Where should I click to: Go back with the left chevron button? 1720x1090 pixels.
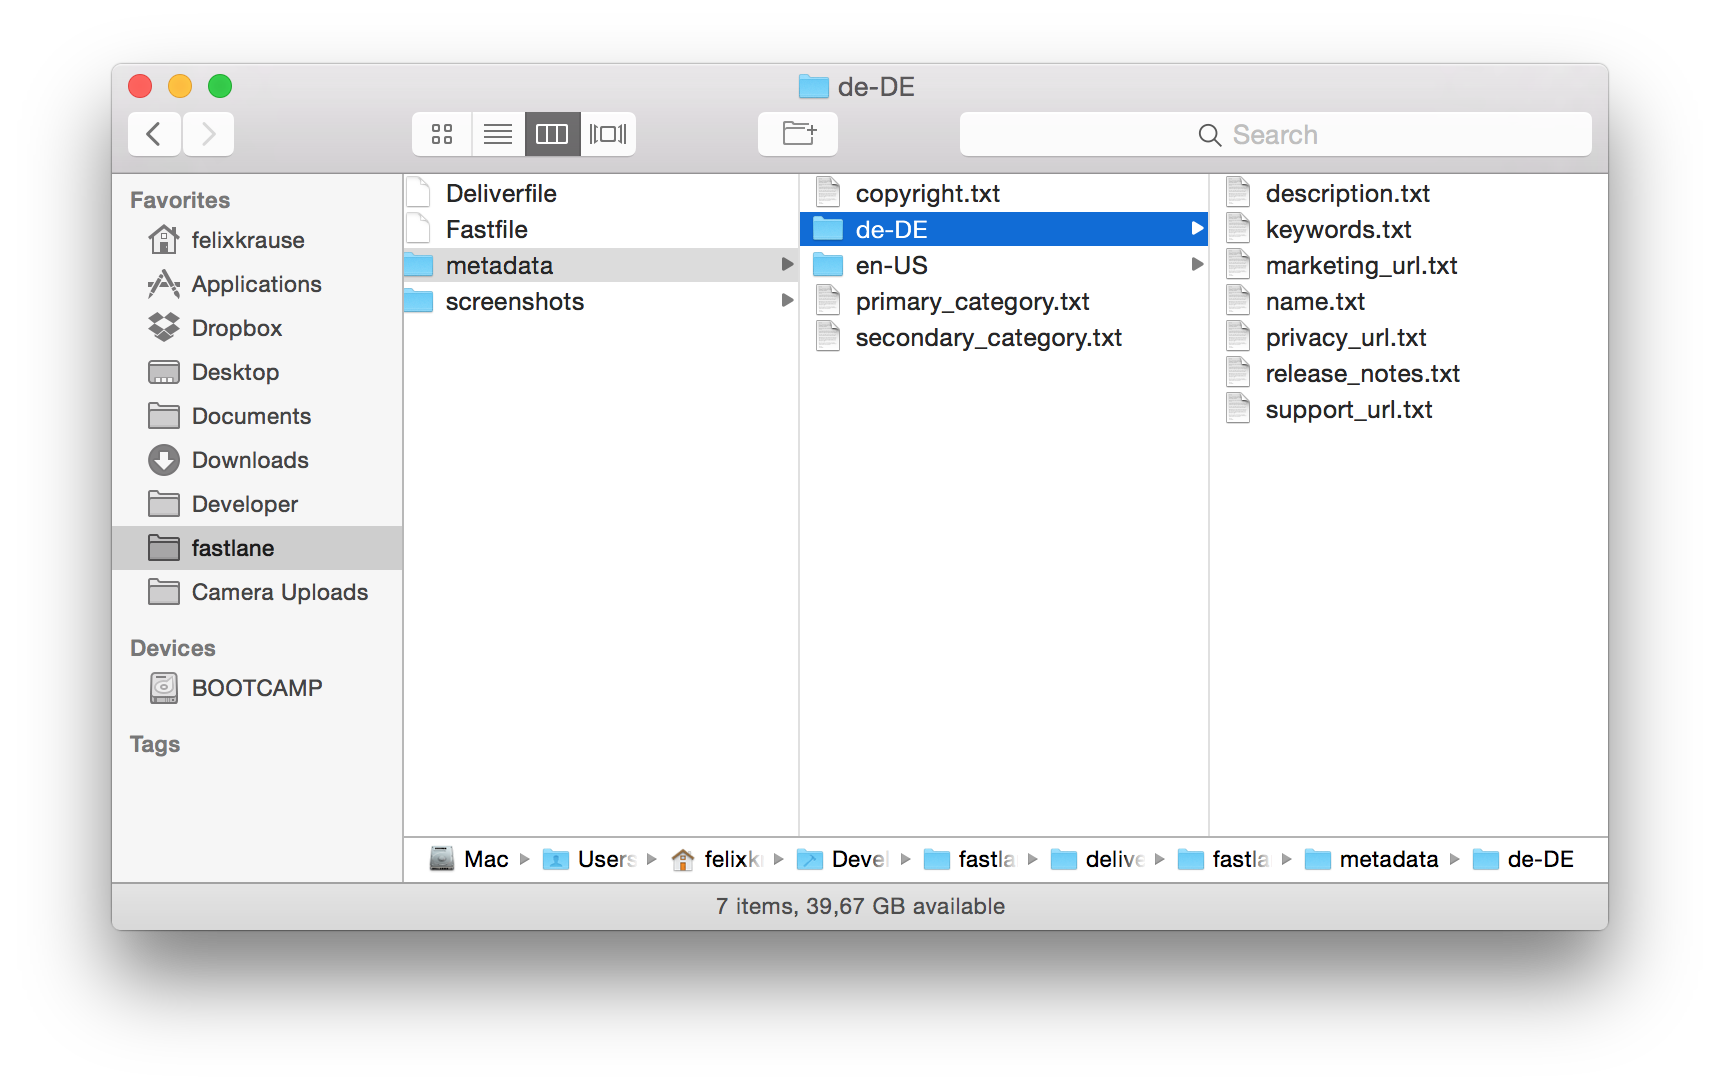[154, 134]
